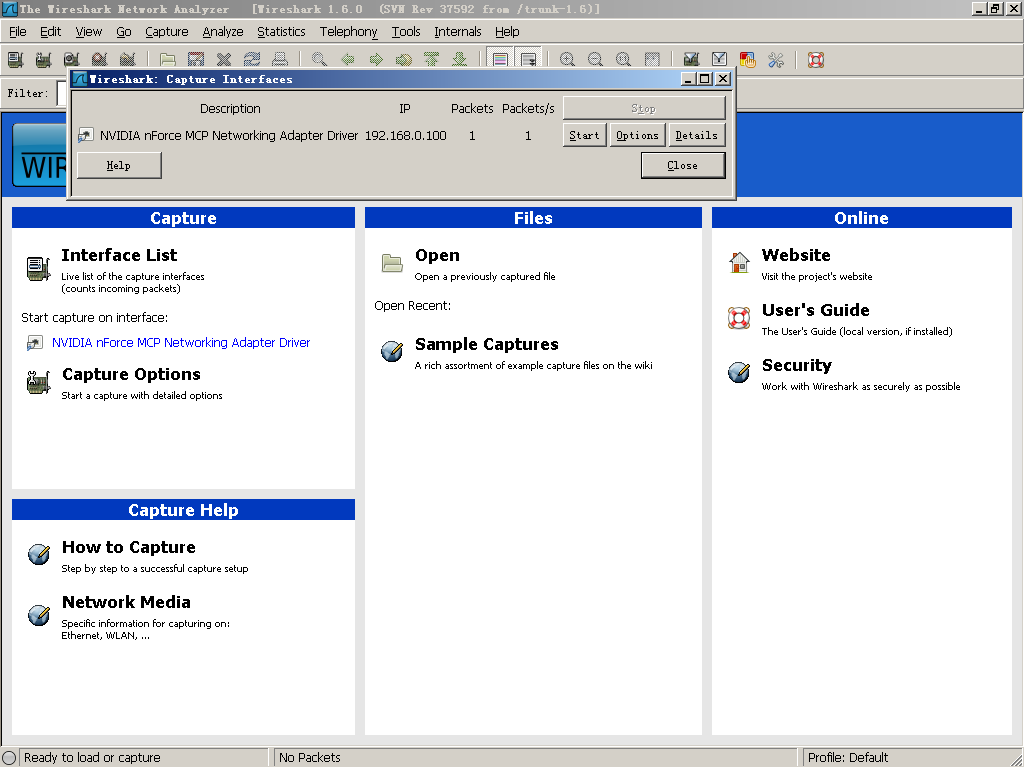1024x768 pixels.
Task: Open Network Media help link
Action: pyautogui.click(x=126, y=602)
